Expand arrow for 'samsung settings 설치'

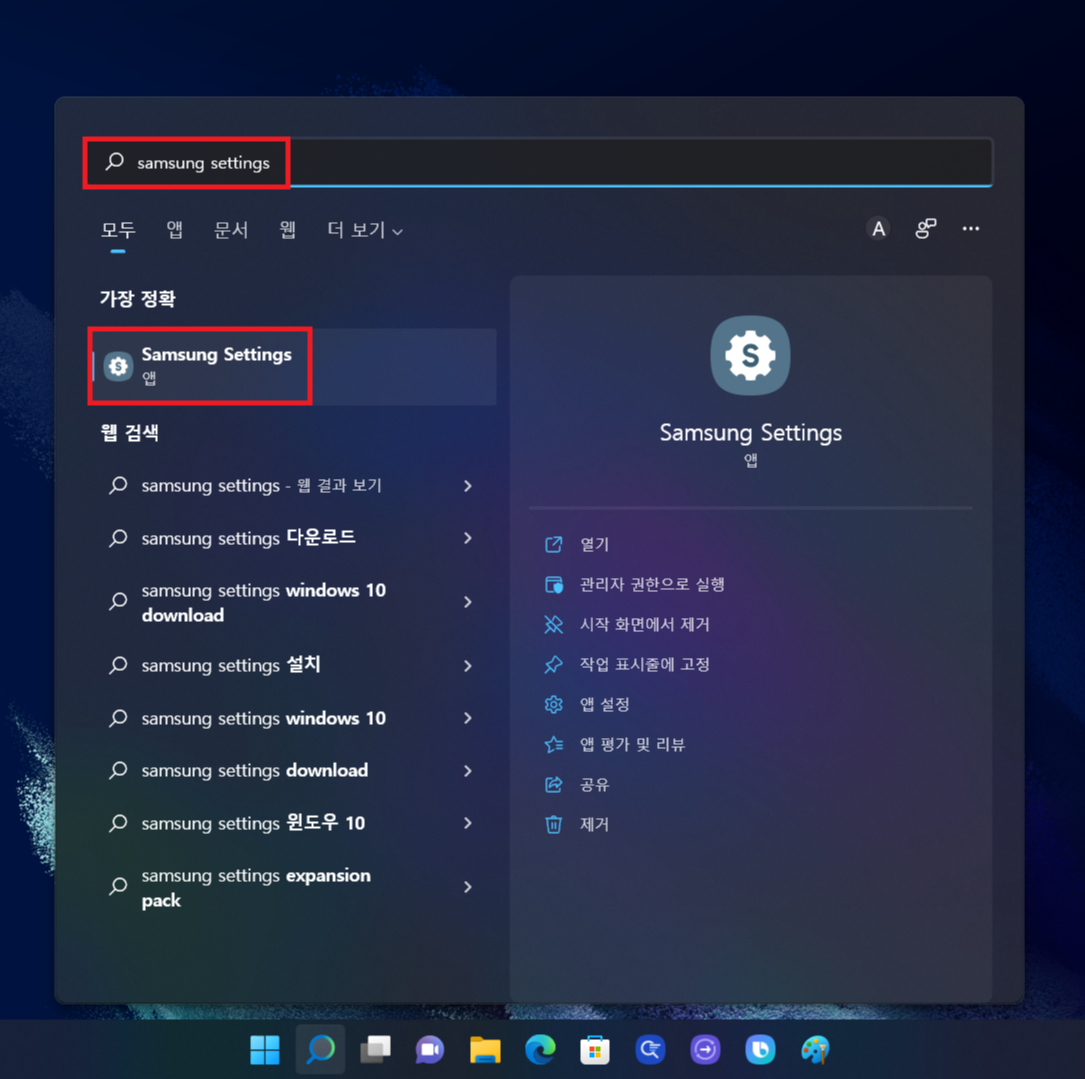468,666
